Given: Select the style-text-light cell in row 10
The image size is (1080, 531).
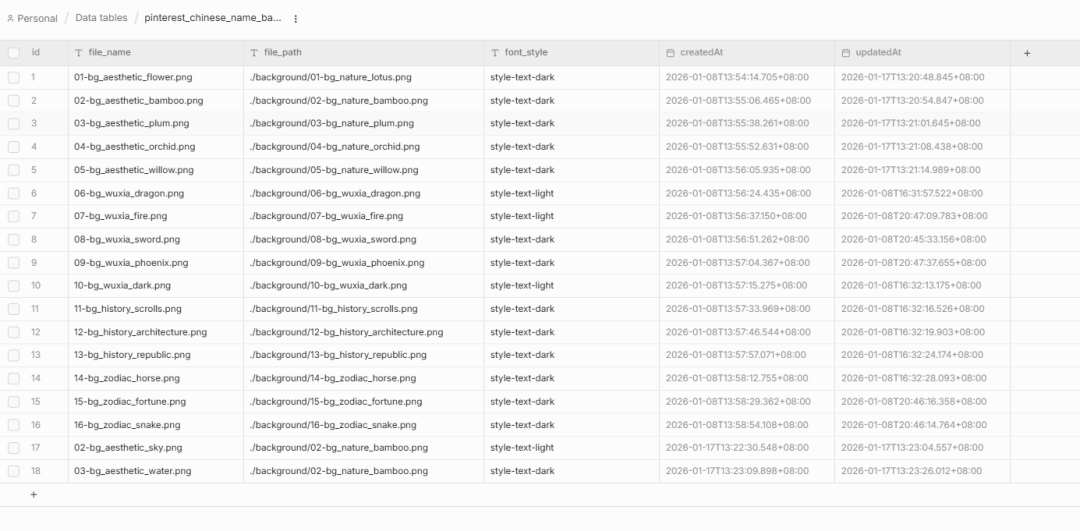Looking at the screenshot, I should (x=521, y=286).
